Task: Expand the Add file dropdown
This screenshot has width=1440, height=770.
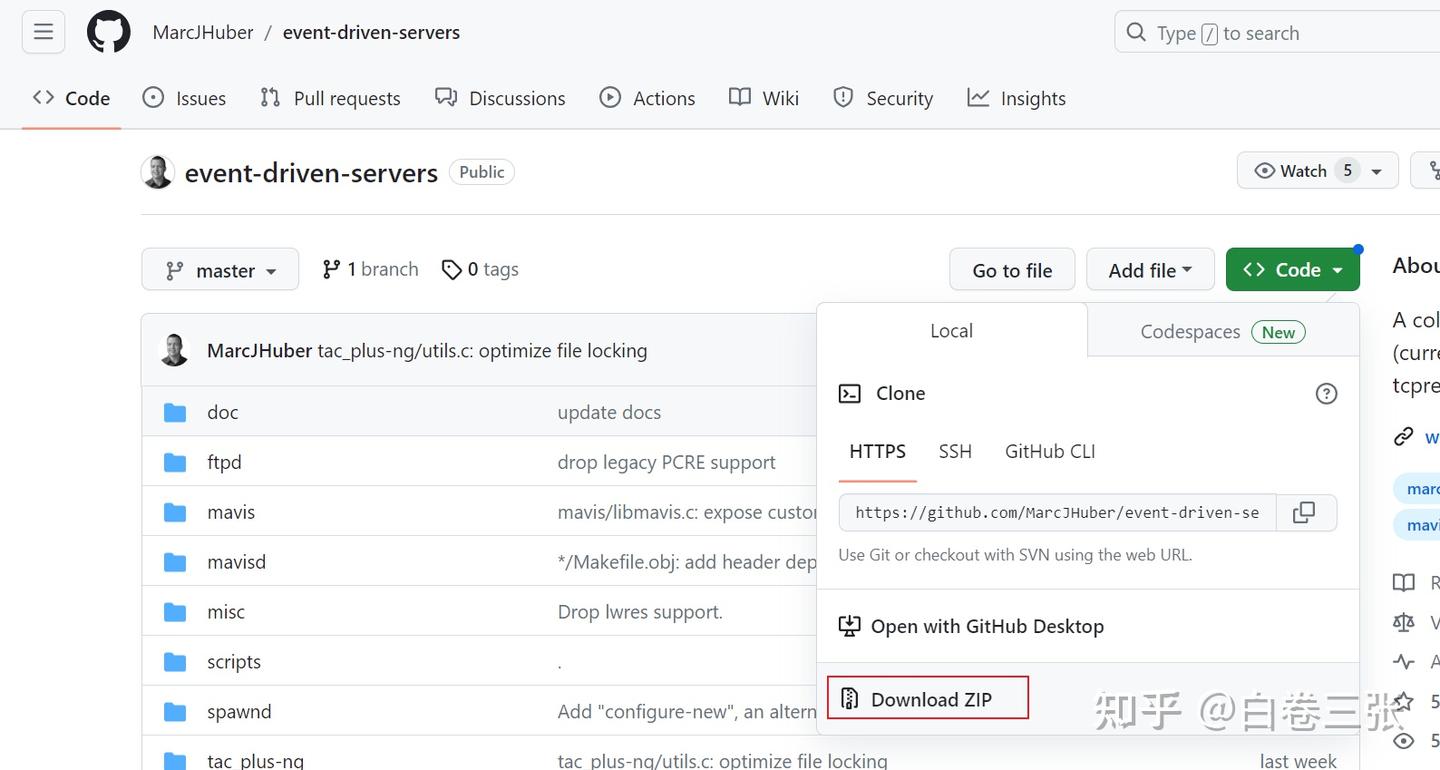Action: [x=1150, y=270]
